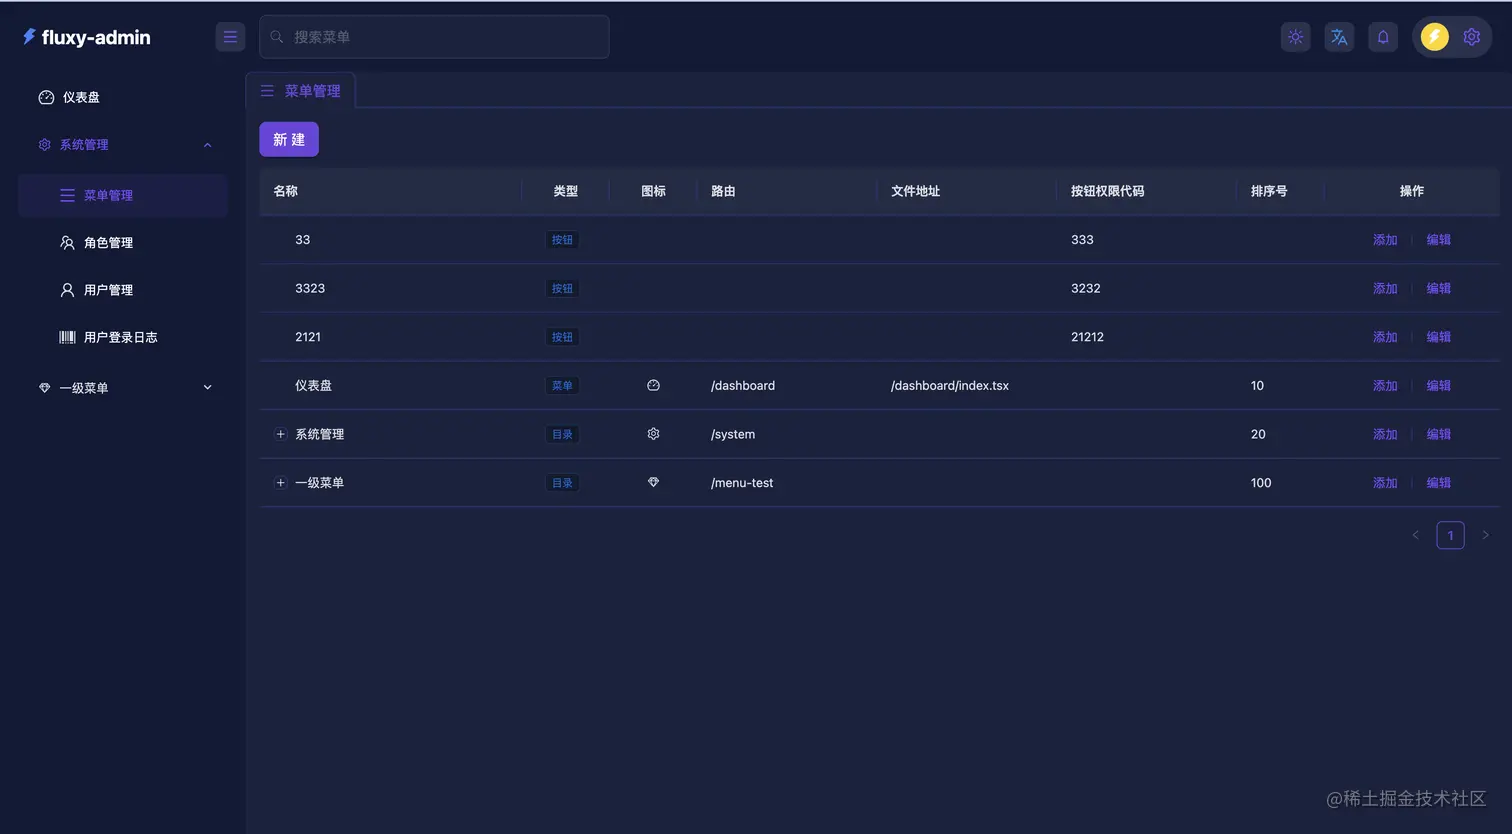Click the 按钮权限代码 column header
The height and width of the screenshot is (834, 1512).
pyautogui.click(x=1107, y=191)
